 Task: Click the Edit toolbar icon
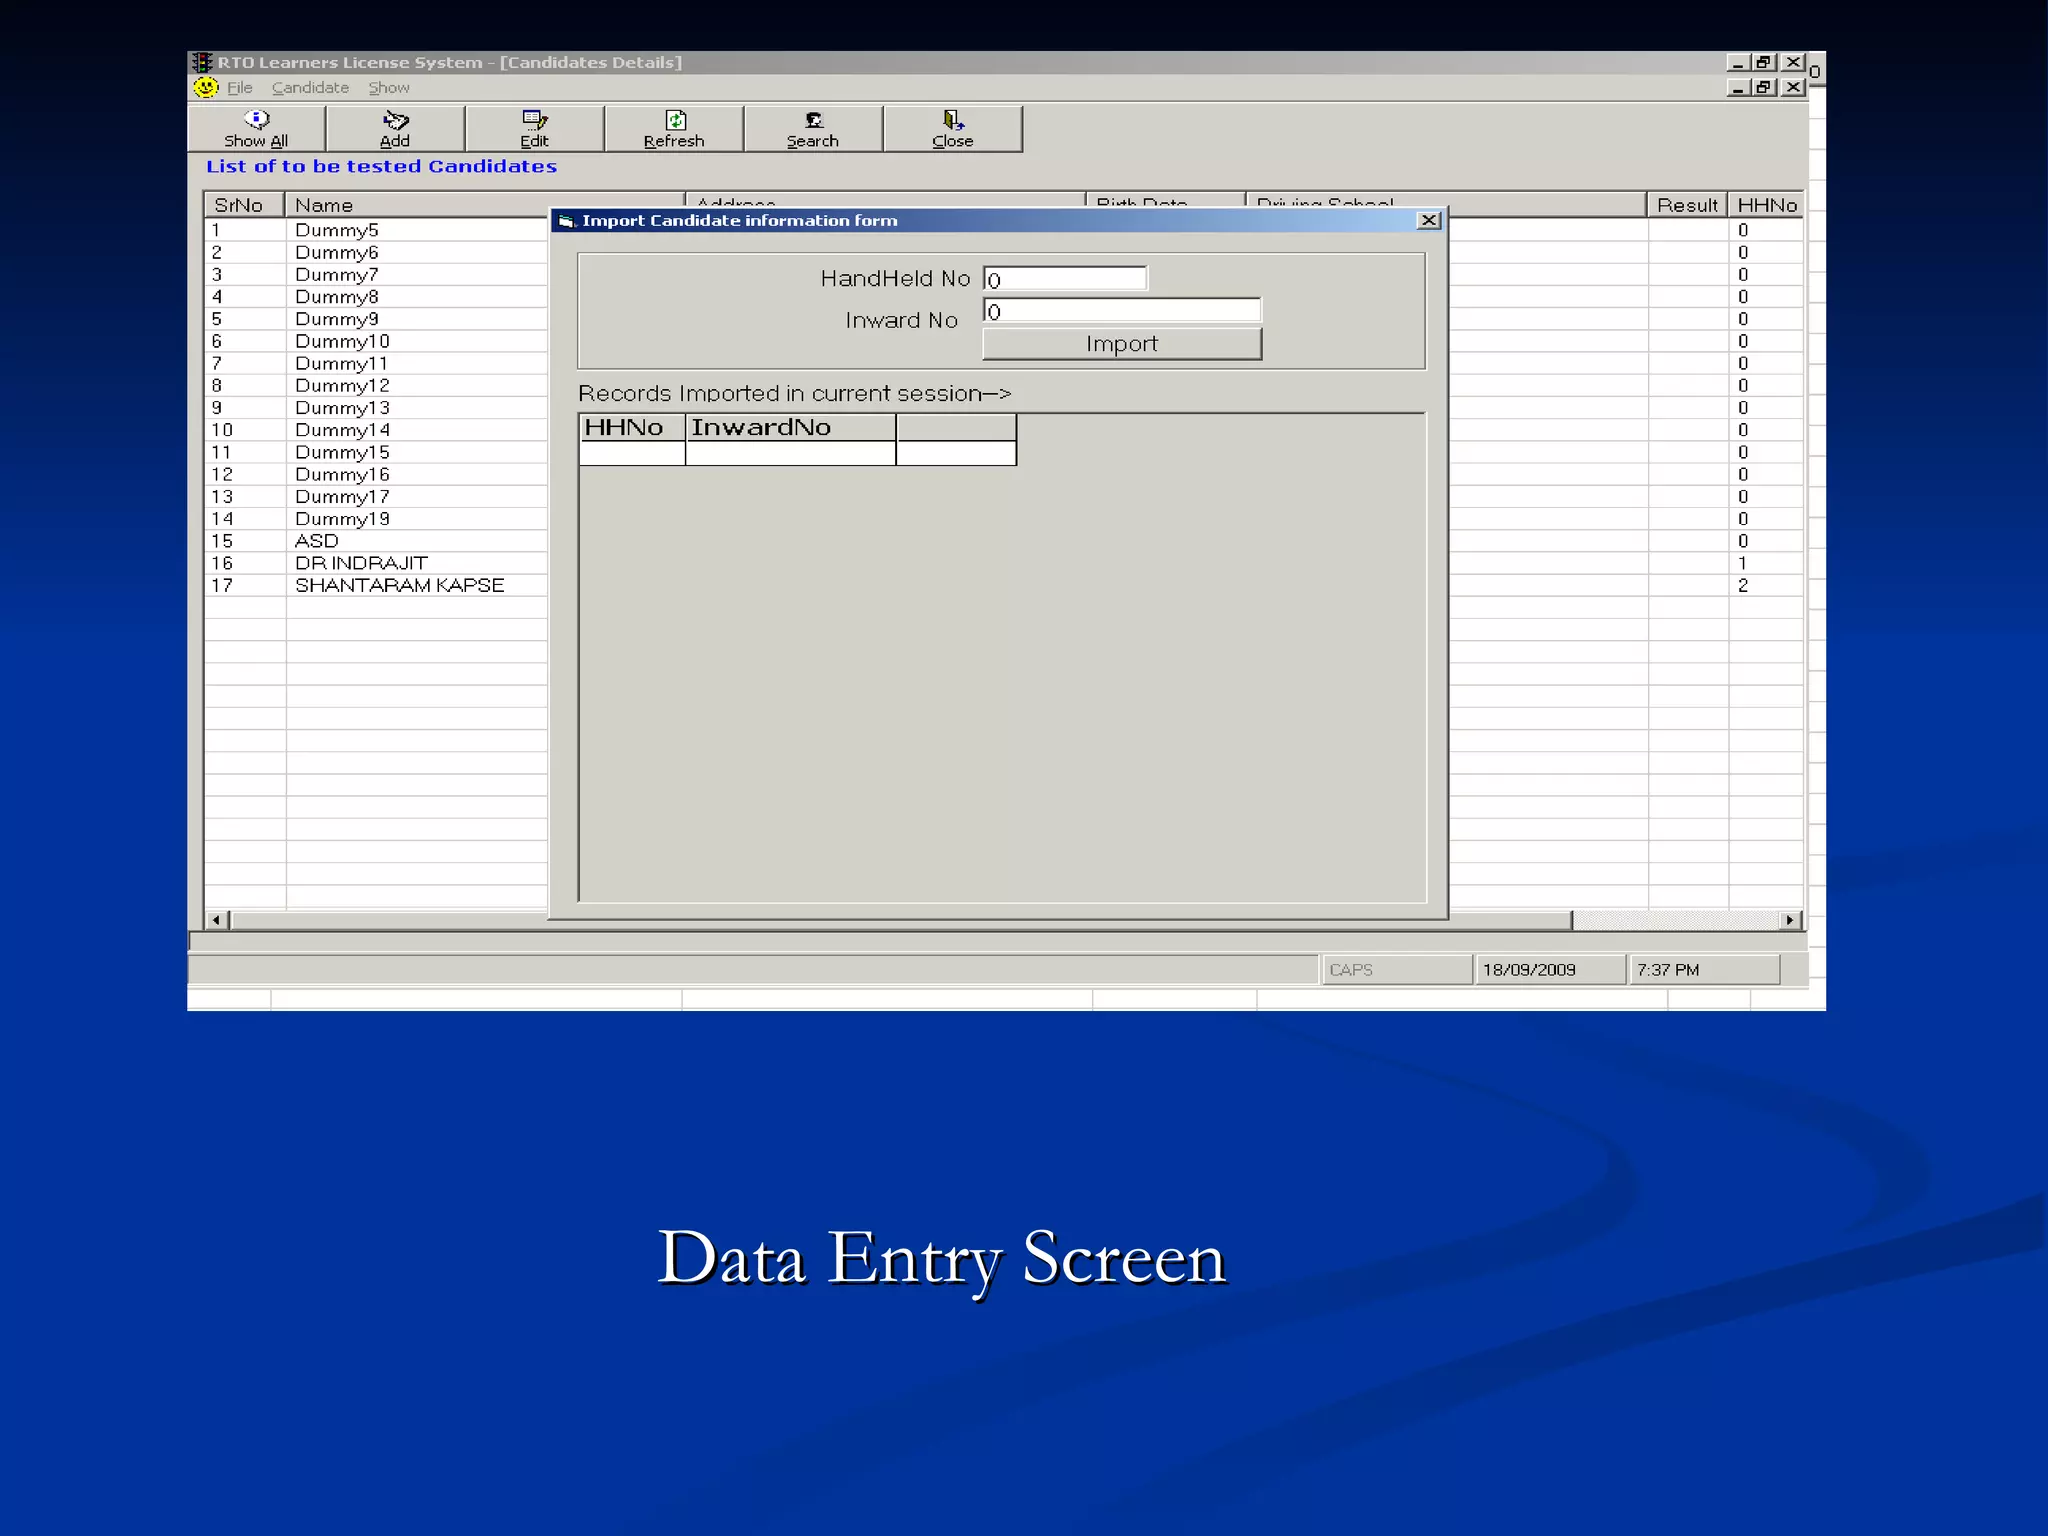click(534, 120)
